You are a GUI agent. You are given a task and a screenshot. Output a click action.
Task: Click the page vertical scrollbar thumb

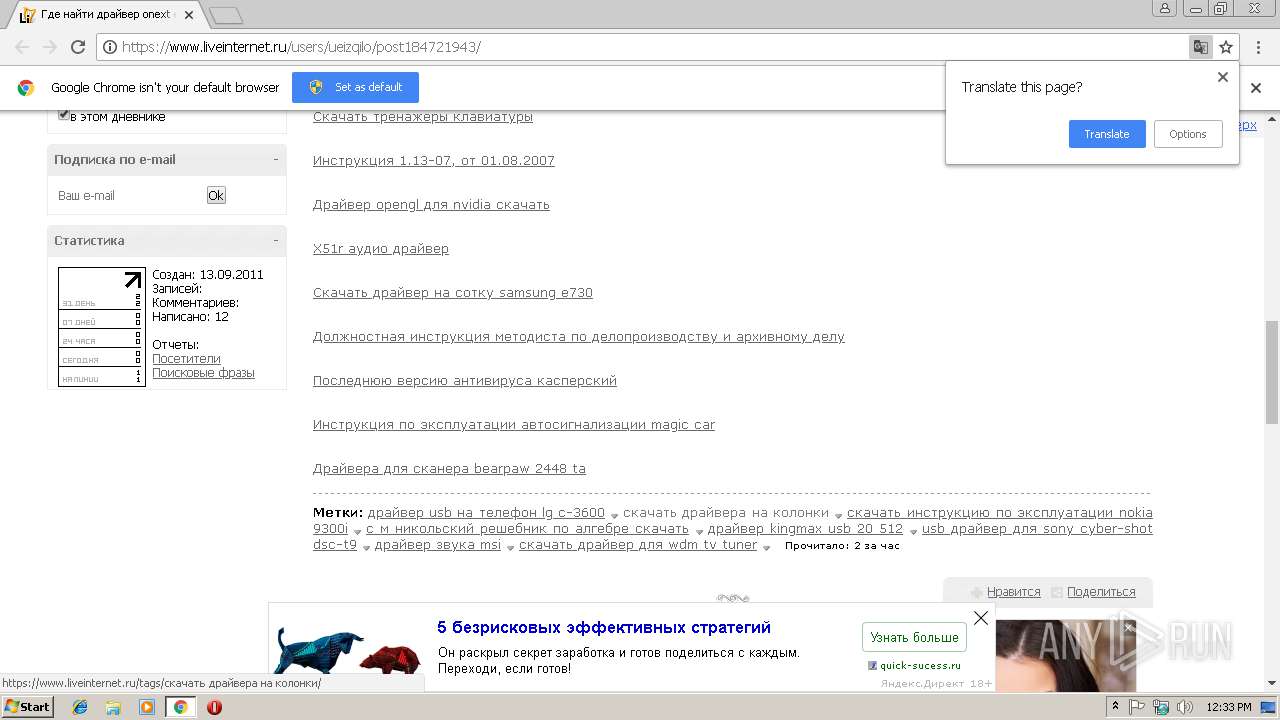1272,372
